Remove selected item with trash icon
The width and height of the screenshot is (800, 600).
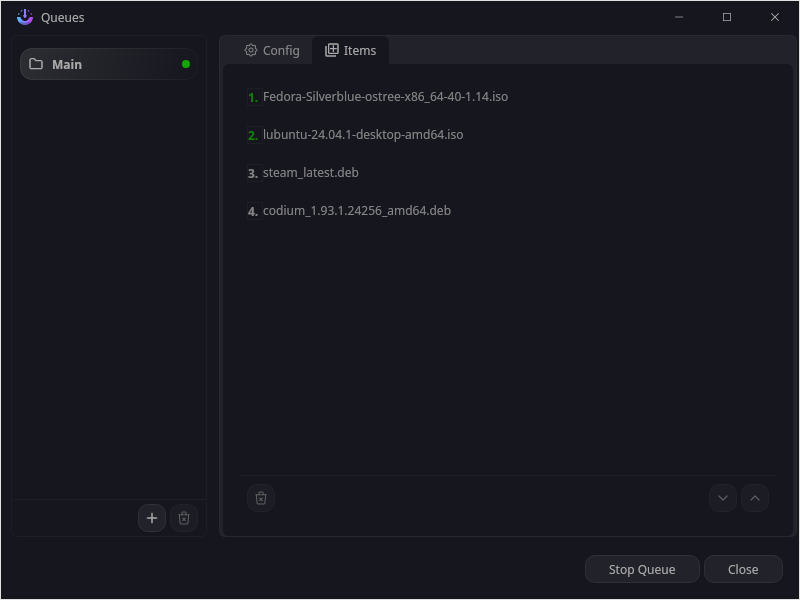(x=261, y=498)
